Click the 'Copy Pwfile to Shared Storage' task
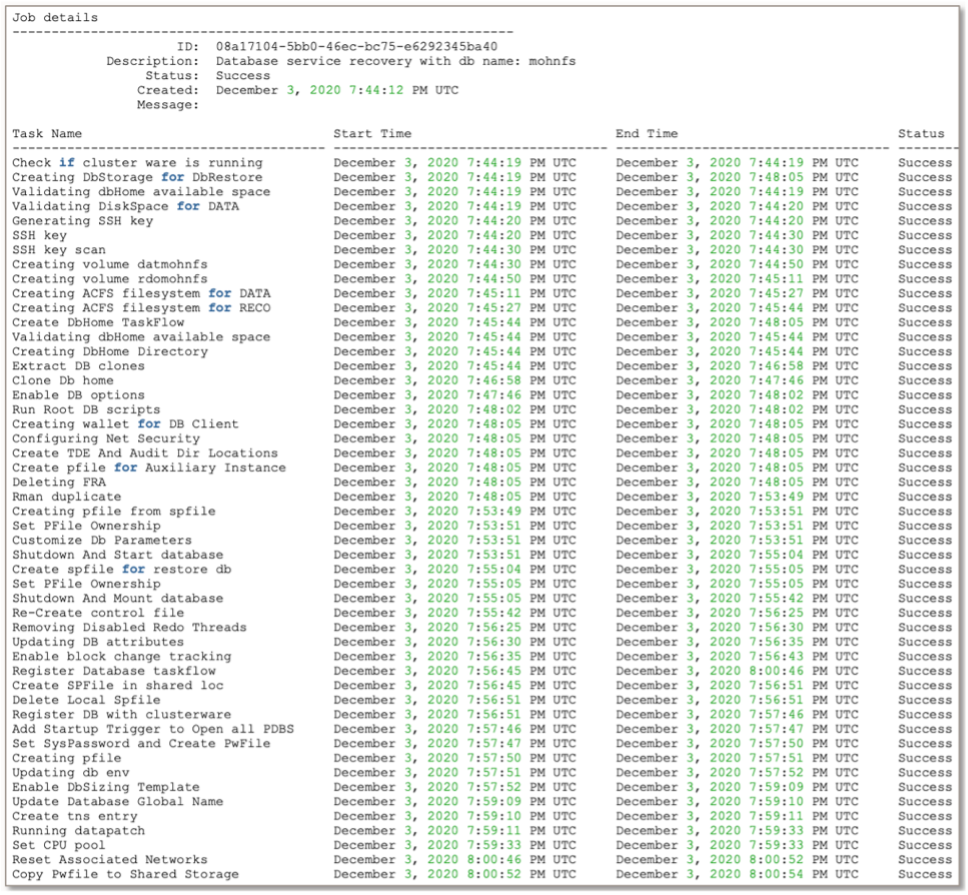Image resolution: width=968 pixels, height=895 pixels. (125, 874)
